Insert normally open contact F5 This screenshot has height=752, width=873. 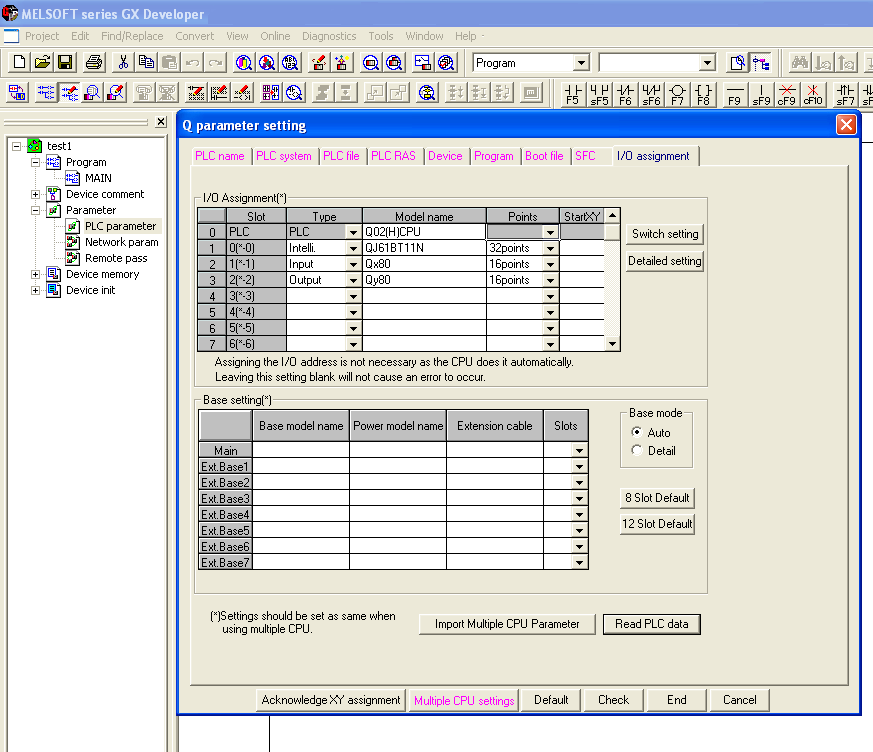pos(573,94)
